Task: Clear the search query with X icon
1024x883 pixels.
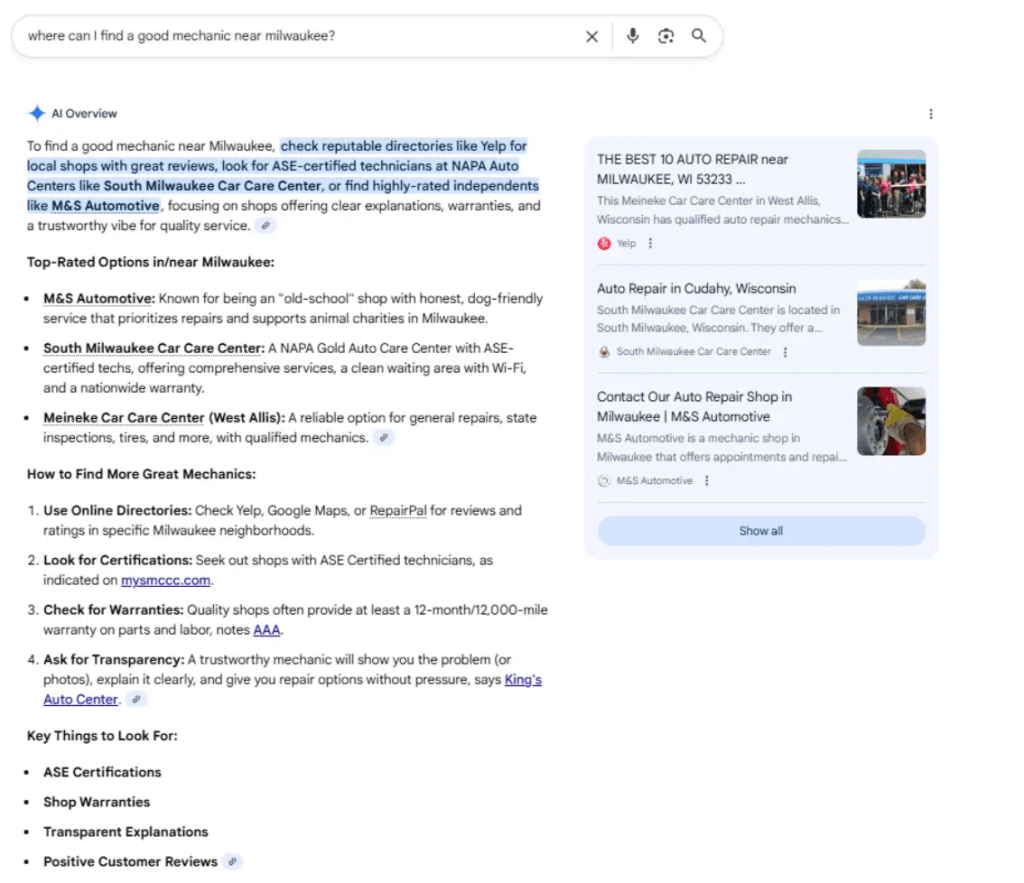Action: (591, 36)
